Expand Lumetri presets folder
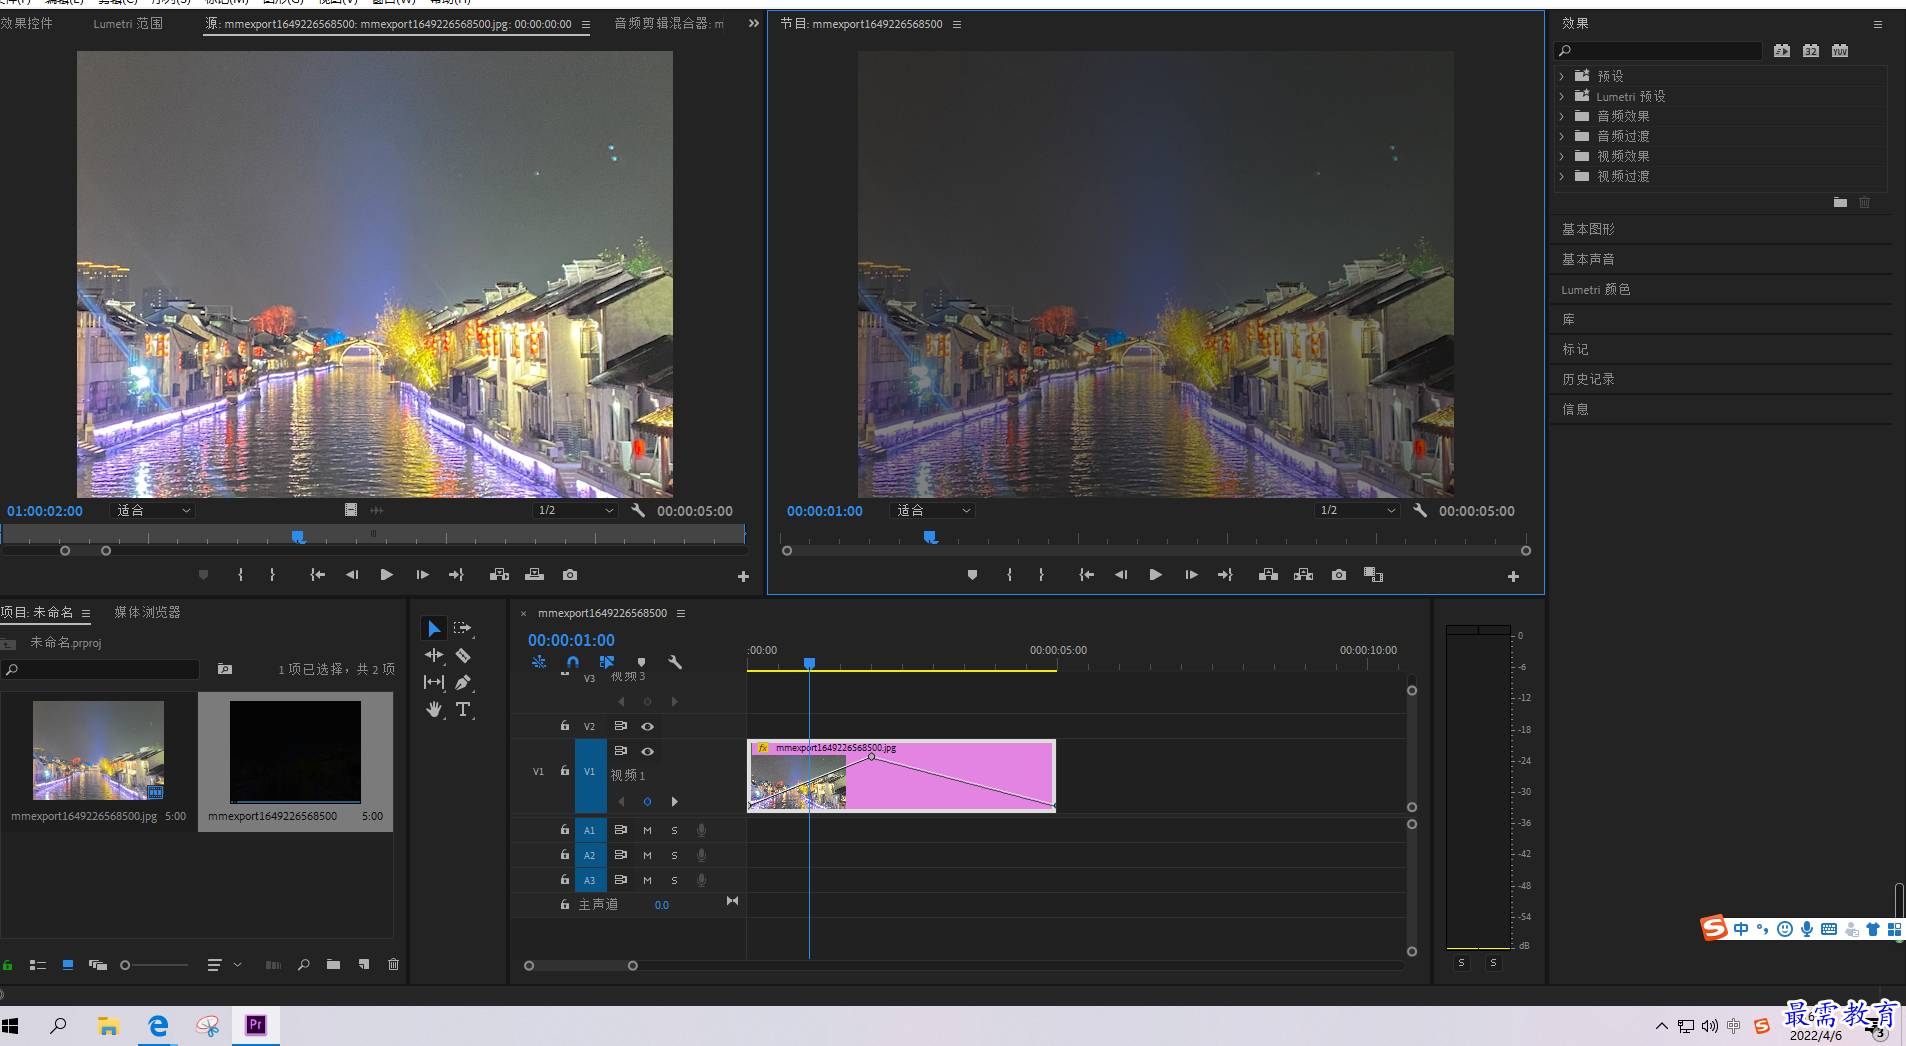 [x=1561, y=96]
